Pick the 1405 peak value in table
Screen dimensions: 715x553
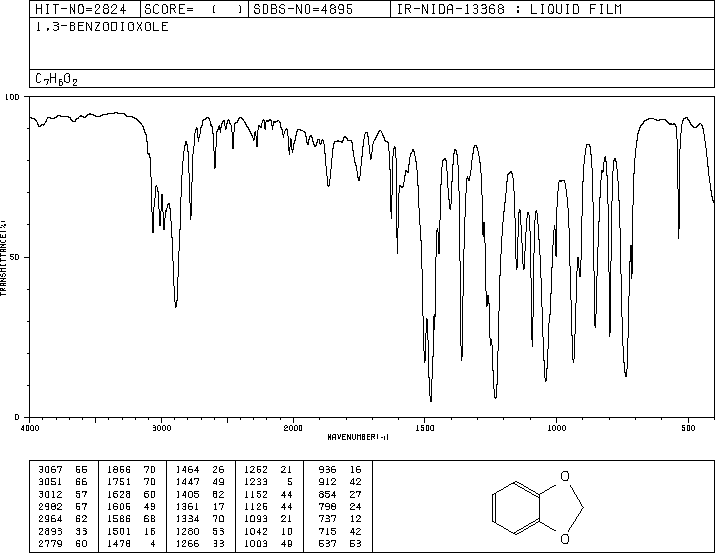(x=187, y=494)
